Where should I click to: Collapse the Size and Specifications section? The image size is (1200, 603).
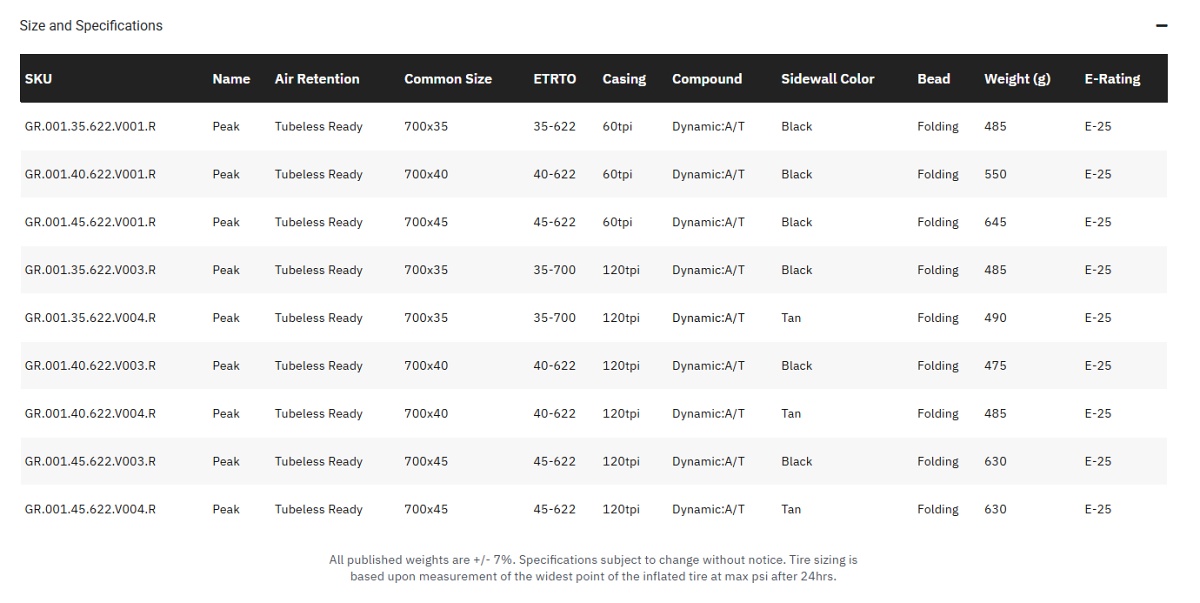(1161, 26)
